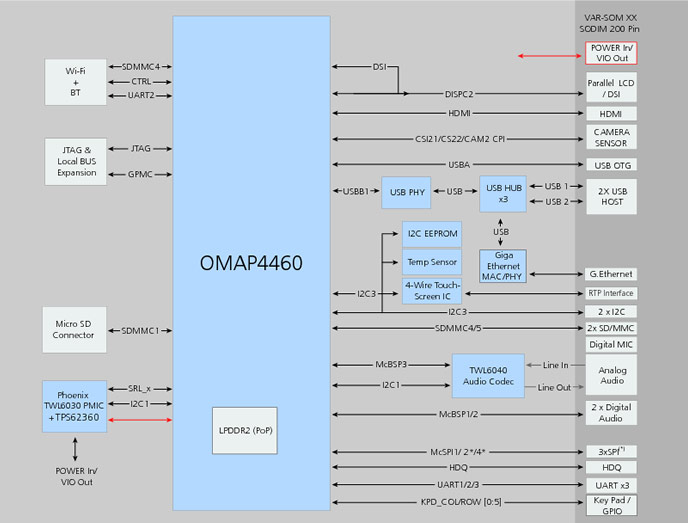The width and height of the screenshot is (688, 523).
Task: Click the Key Pad / GPIO pin box
Action: (x=611, y=505)
